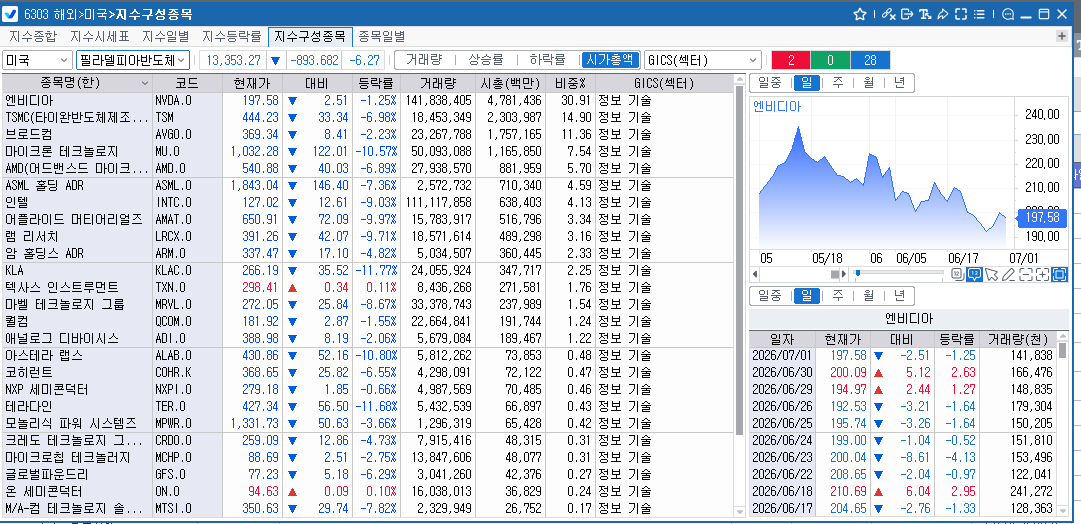Switch to the 지수등락률 tab

(232, 36)
